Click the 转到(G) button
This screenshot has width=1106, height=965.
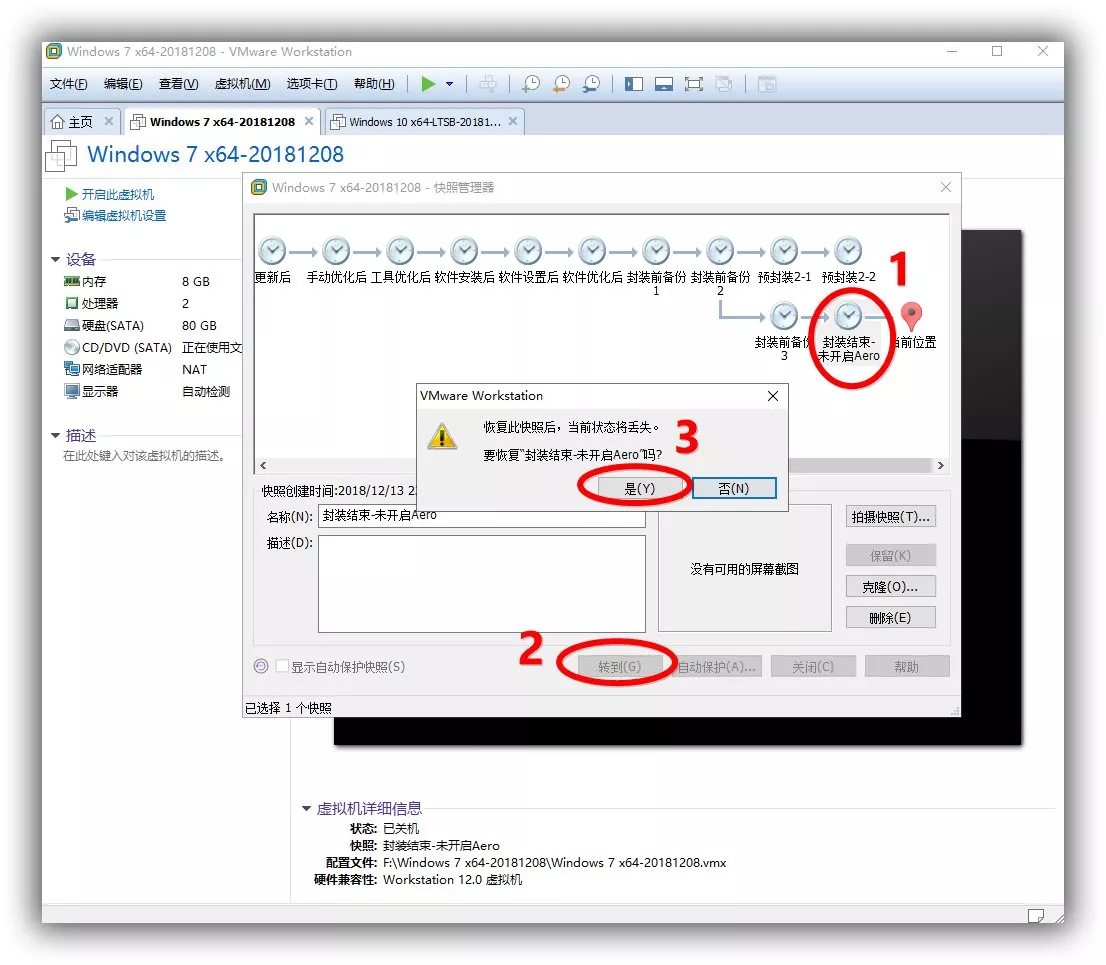620,667
